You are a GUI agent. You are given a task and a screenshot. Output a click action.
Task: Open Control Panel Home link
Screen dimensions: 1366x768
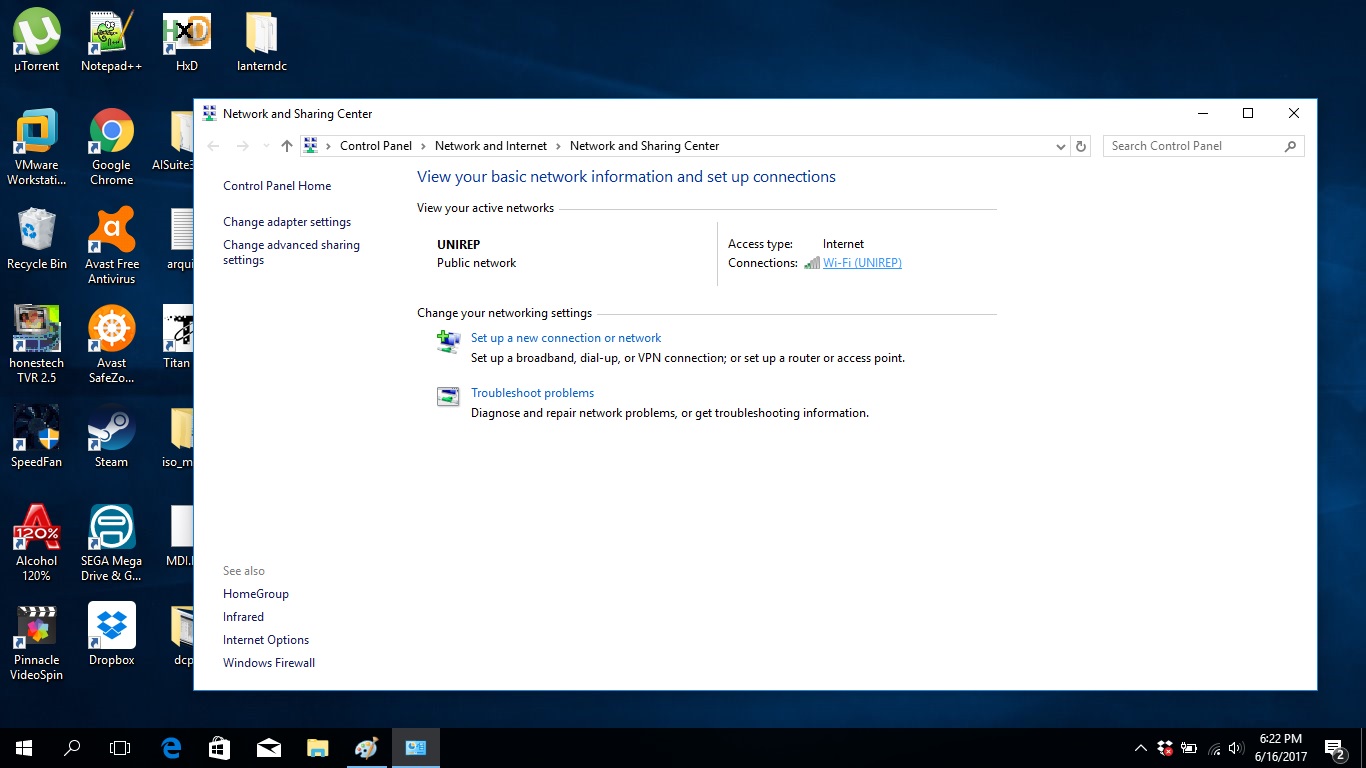277,186
